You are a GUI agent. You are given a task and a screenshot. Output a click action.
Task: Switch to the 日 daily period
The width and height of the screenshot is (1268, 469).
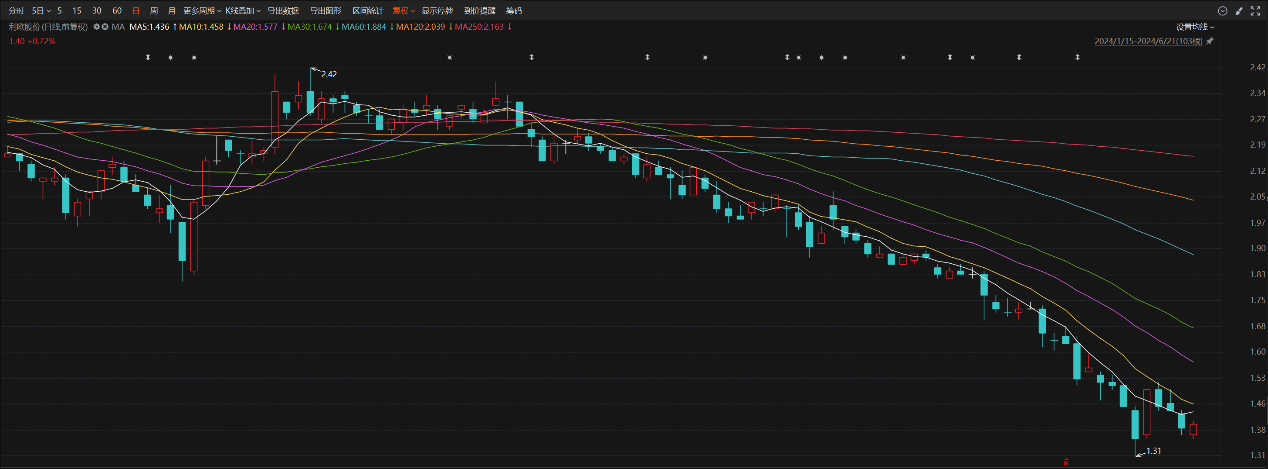pos(136,10)
